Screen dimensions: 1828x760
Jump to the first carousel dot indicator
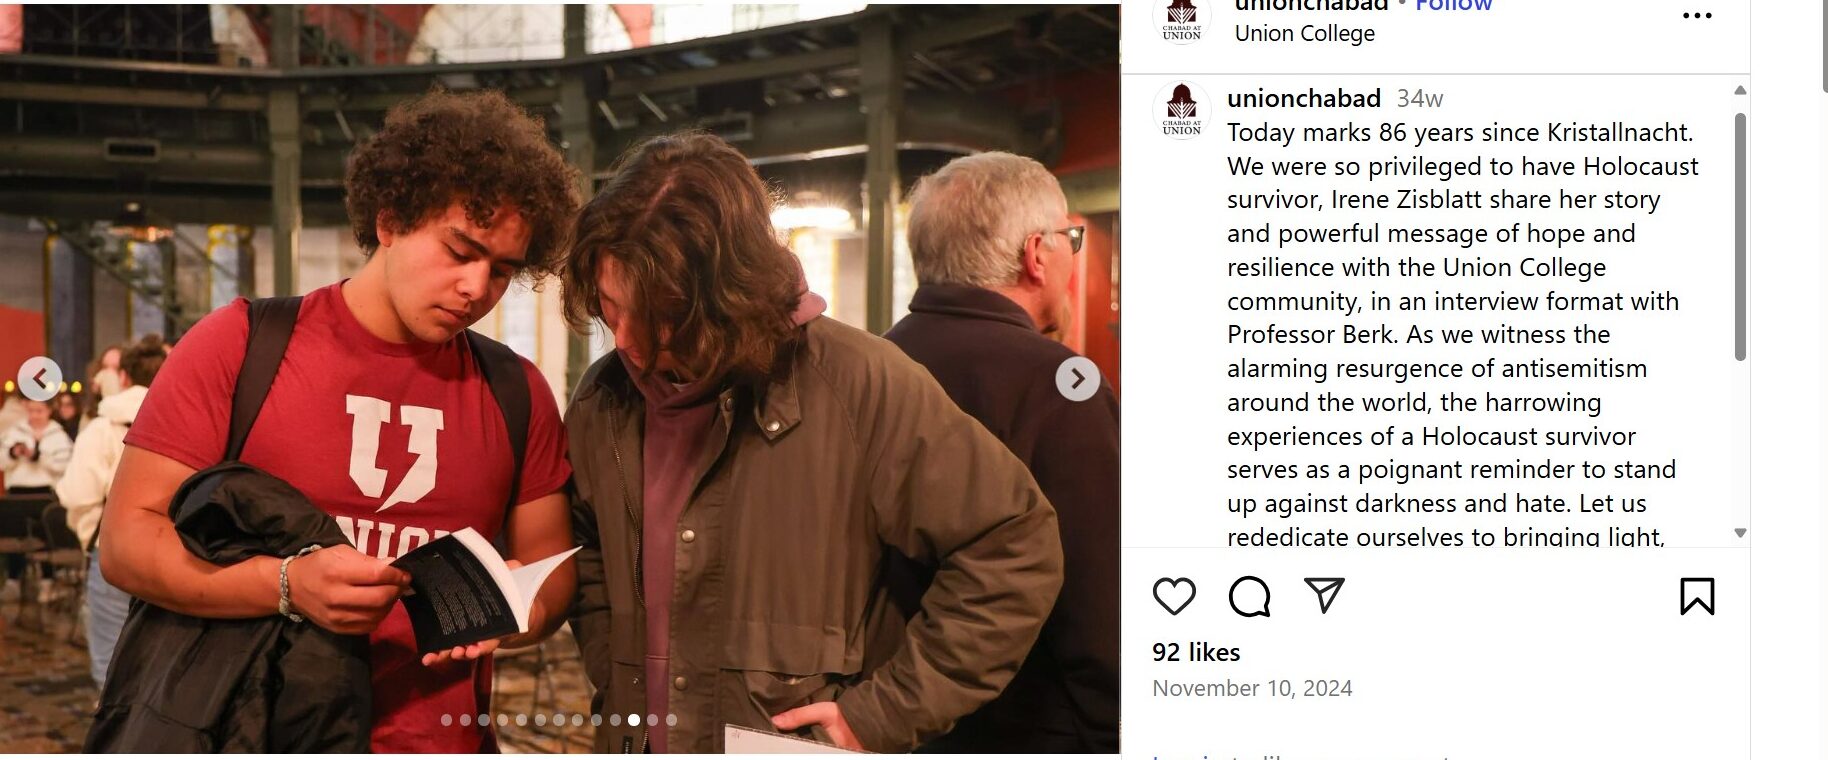(x=446, y=720)
